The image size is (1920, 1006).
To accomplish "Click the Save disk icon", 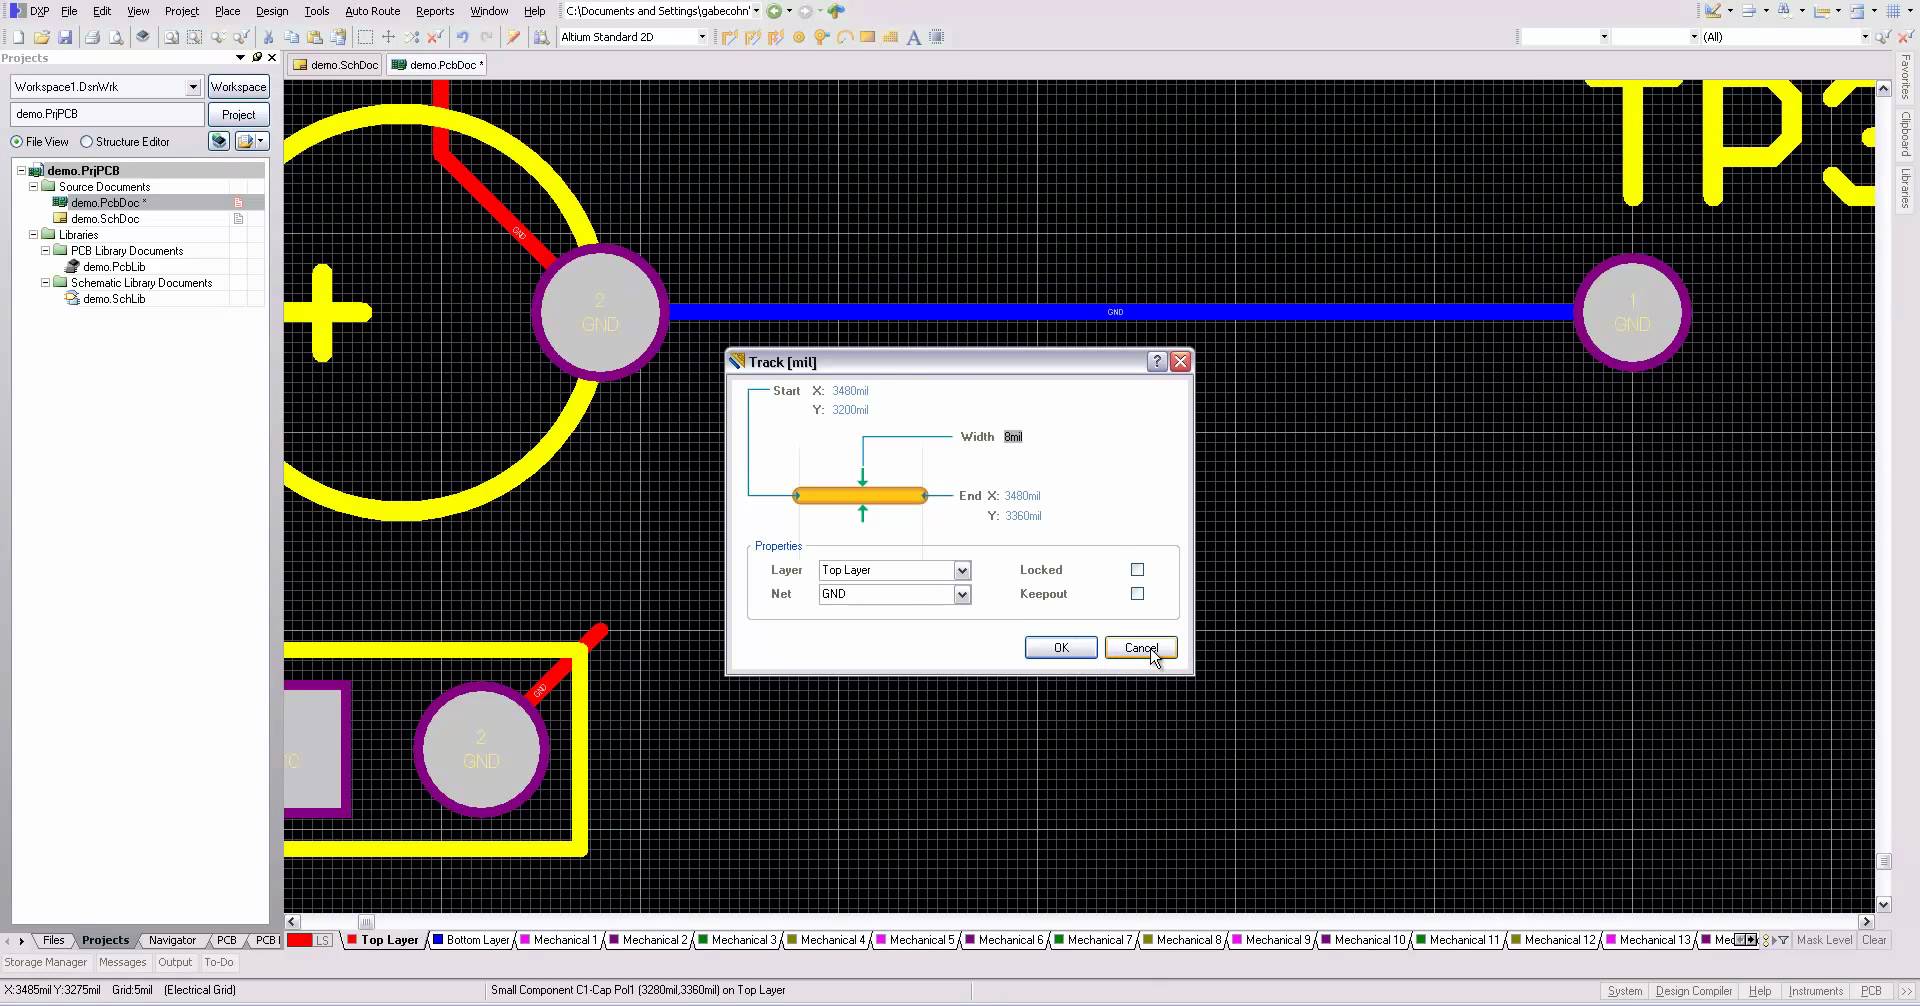I will click(x=65, y=37).
